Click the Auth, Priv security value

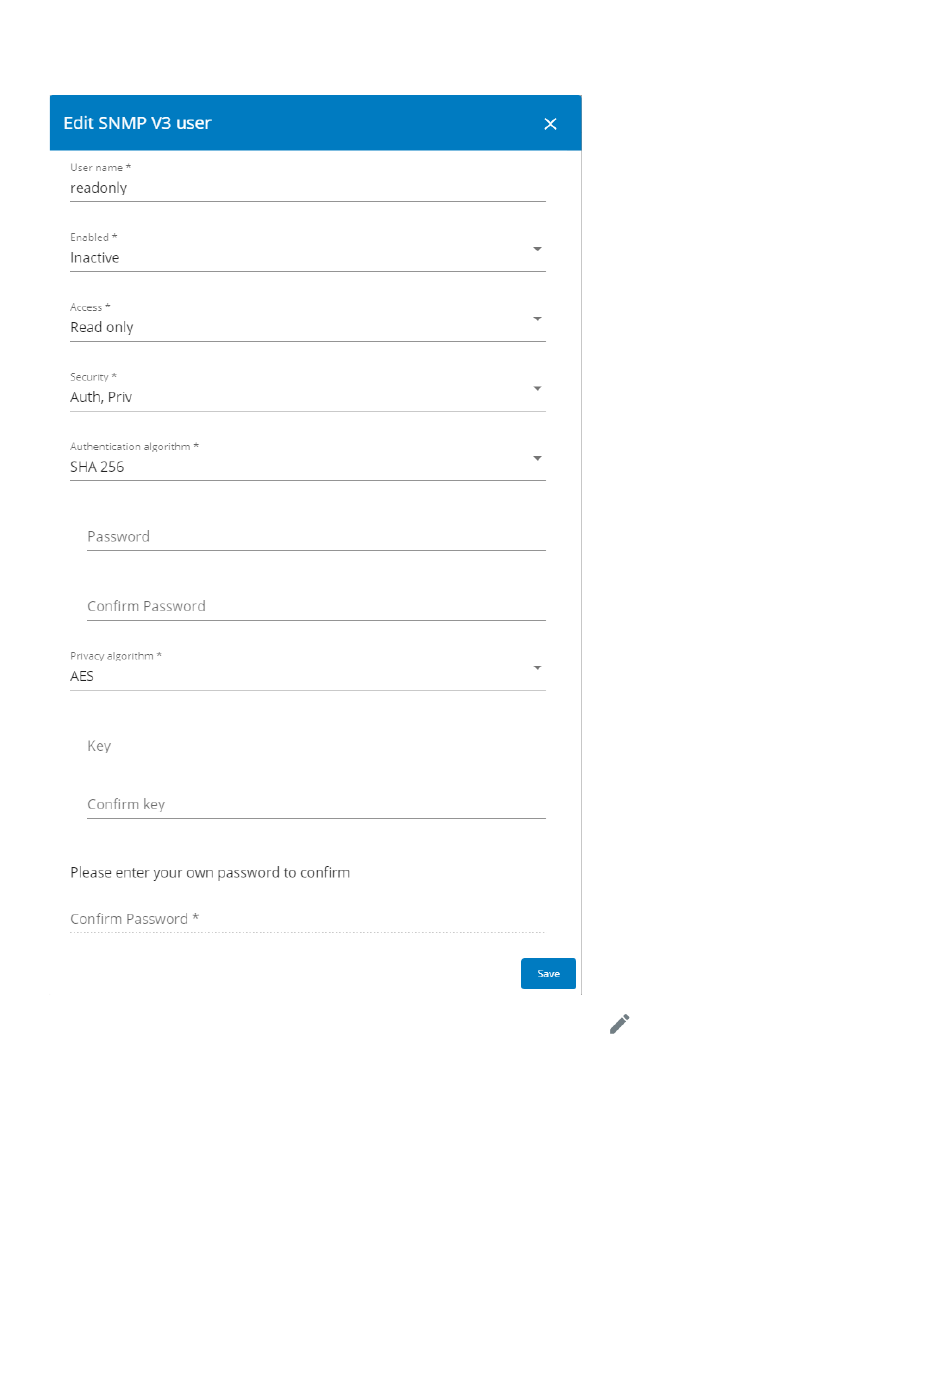(101, 397)
